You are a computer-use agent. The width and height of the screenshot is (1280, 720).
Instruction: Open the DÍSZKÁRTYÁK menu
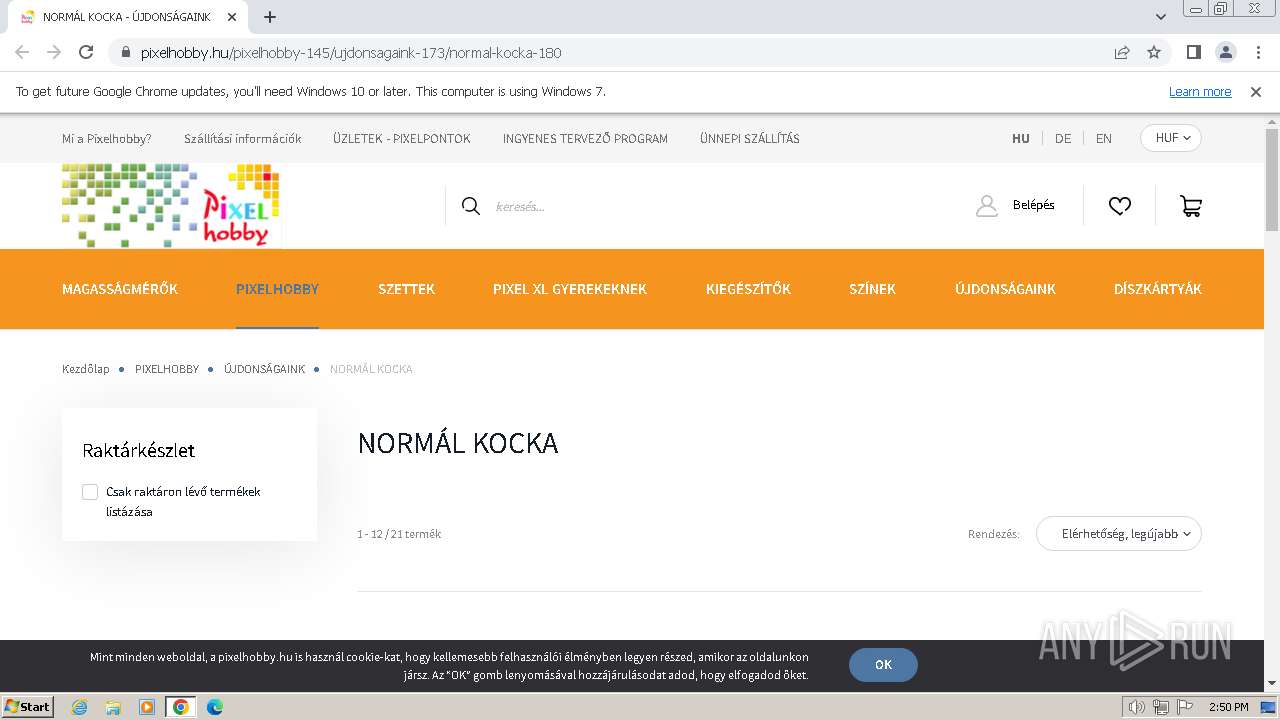pyautogui.click(x=1158, y=289)
